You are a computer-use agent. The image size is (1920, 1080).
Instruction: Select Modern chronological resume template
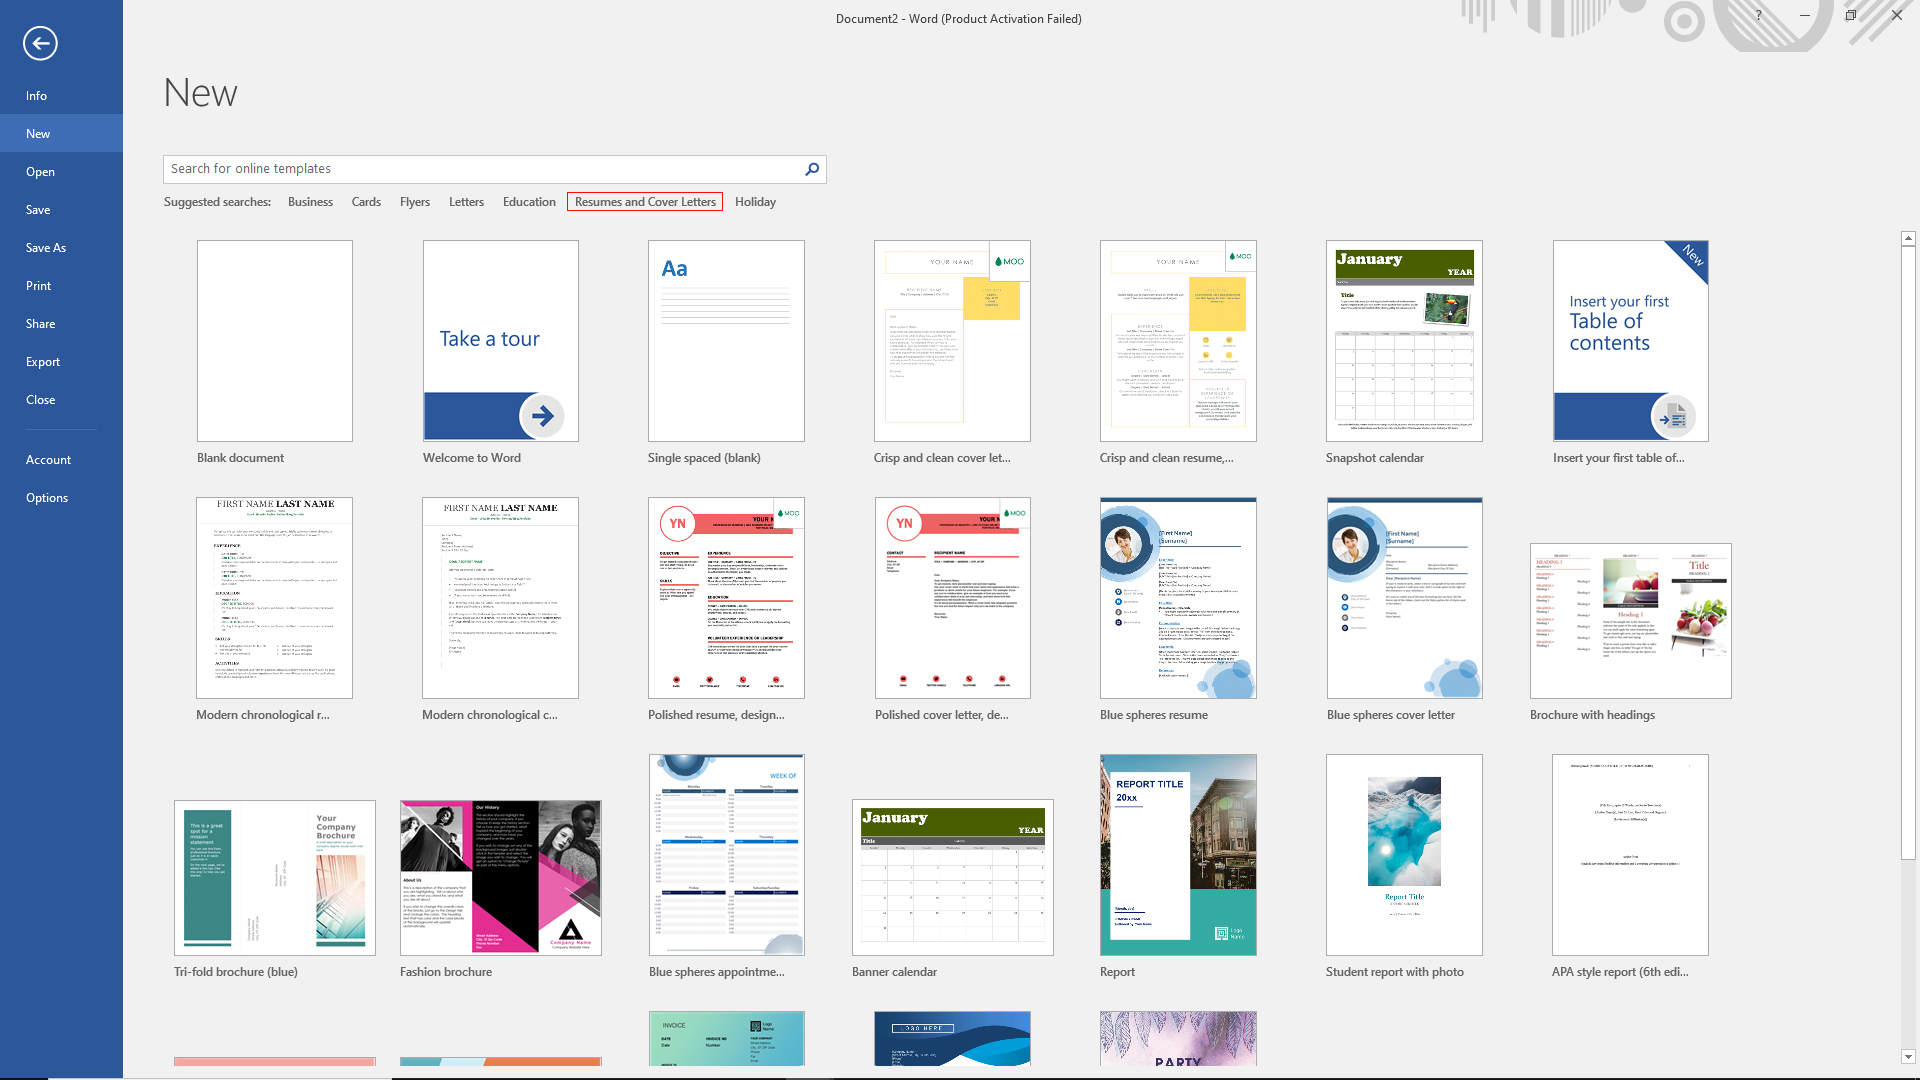[x=275, y=598]
